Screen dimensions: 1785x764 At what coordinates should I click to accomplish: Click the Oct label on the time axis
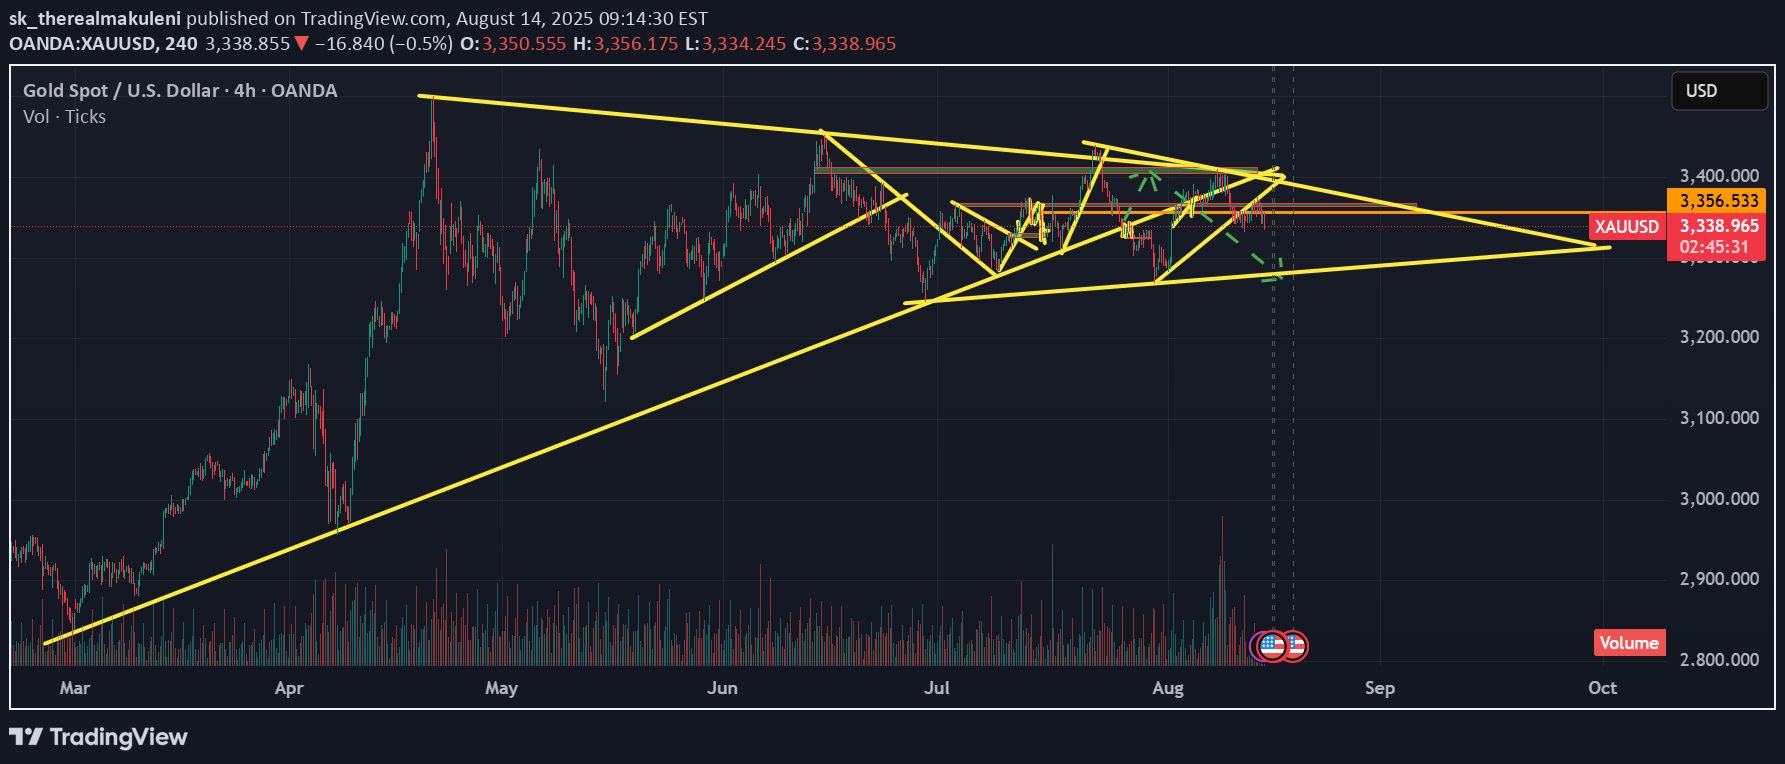pyautogui.click(x=1601, y=688)
